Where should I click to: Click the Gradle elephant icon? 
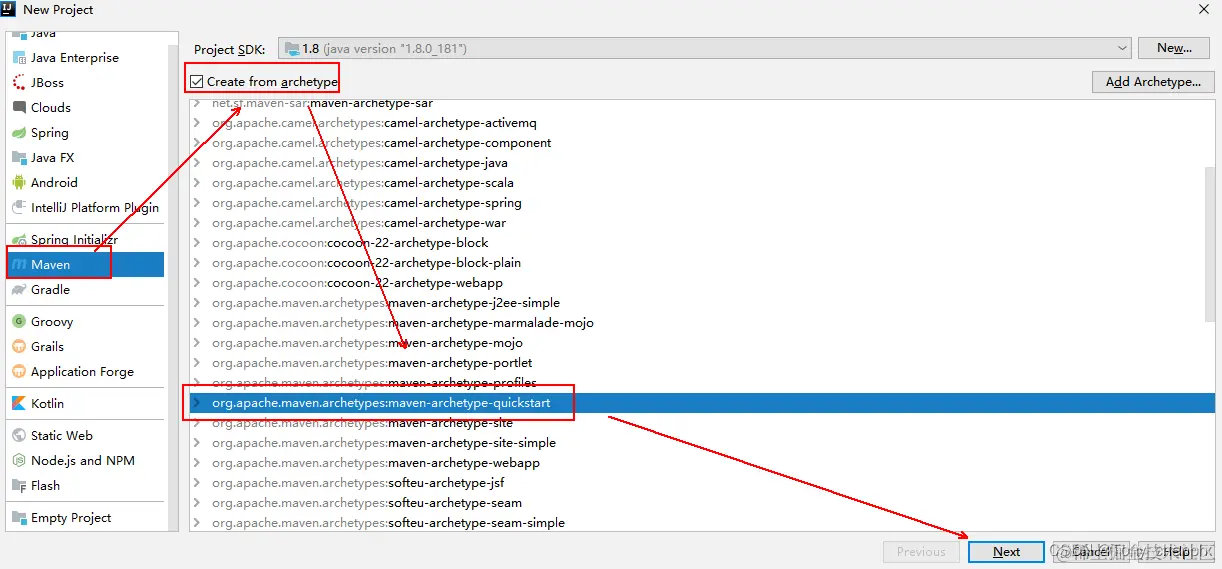pos(20,290)
